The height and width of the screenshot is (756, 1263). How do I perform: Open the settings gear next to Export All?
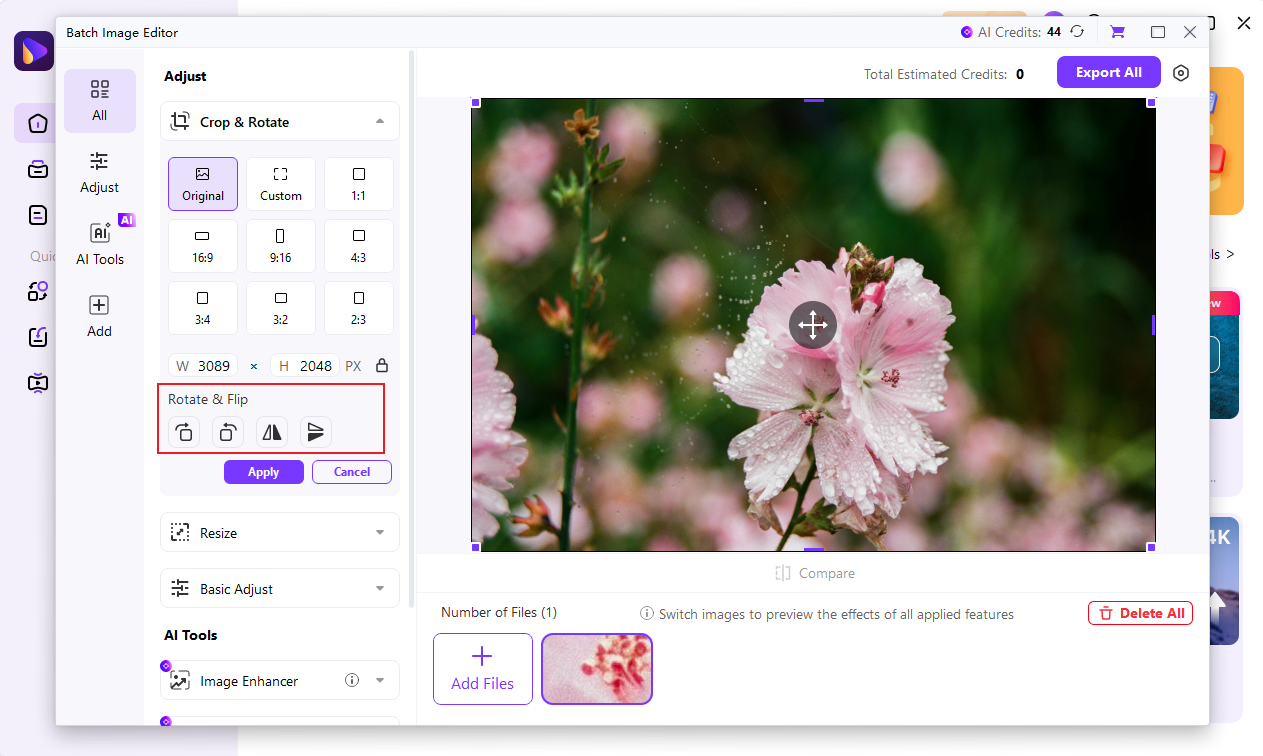1181,73
